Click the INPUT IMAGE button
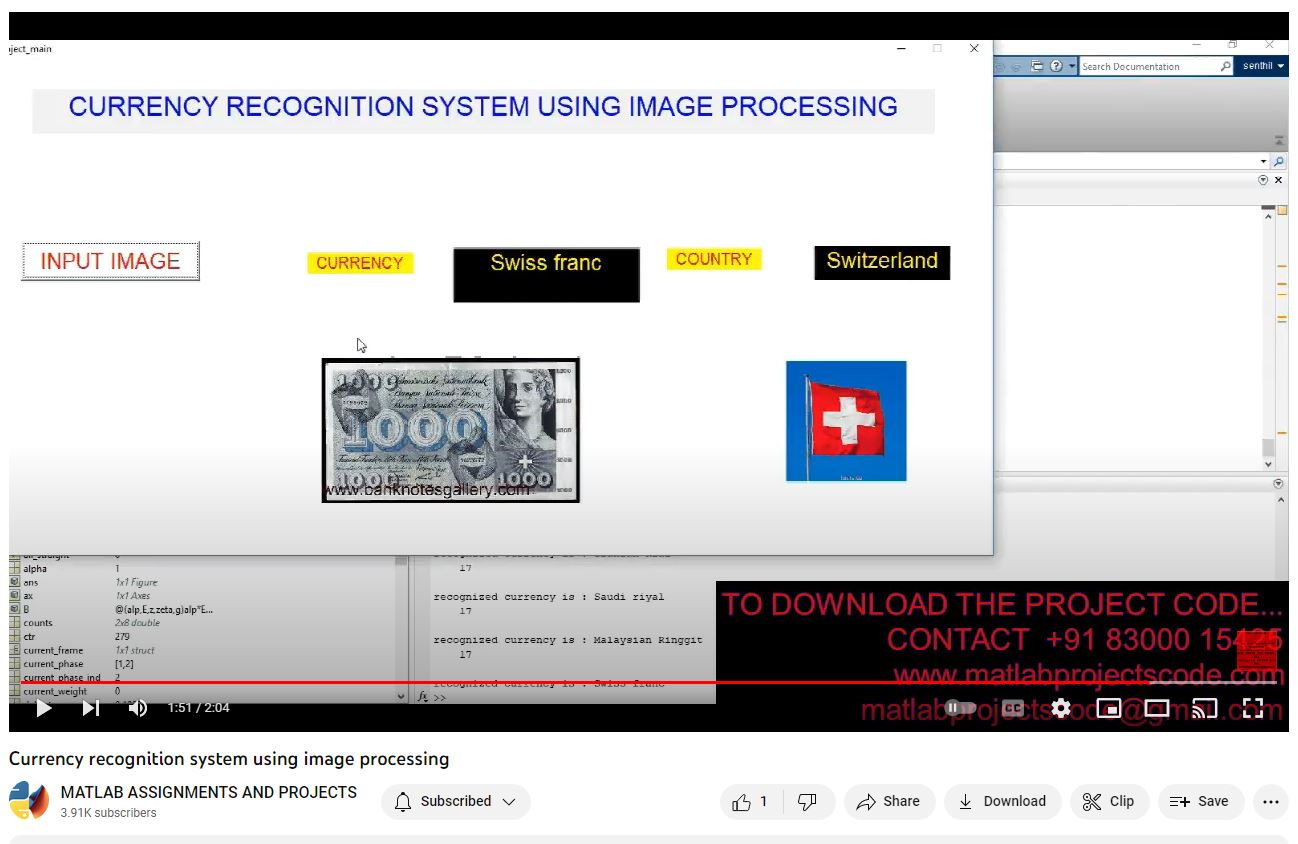 pos(110,261)
